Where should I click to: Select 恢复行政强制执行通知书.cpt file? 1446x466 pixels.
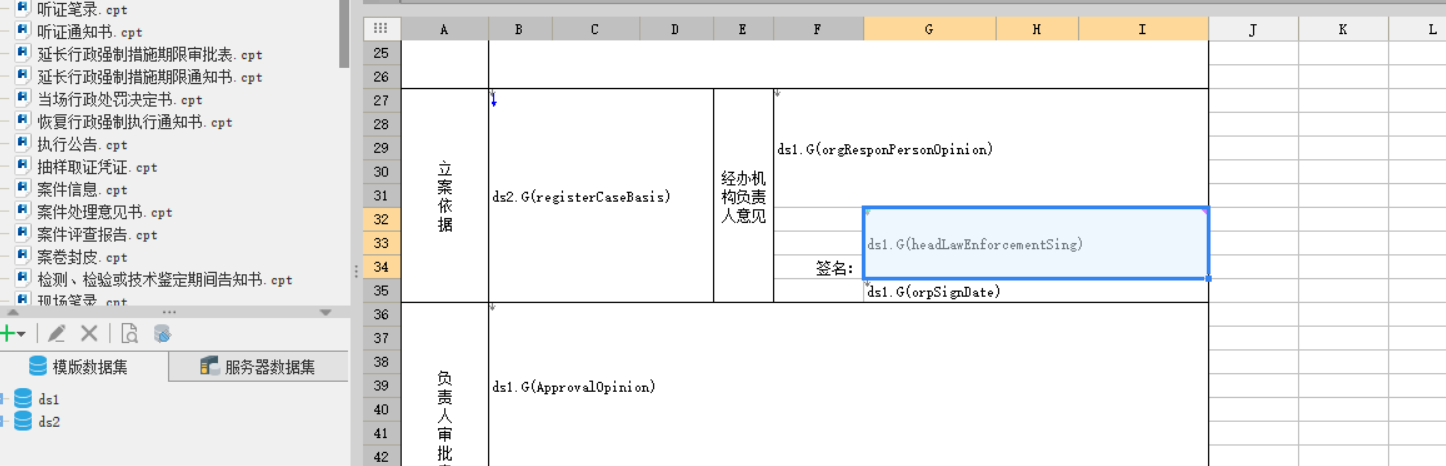click(135, 122)
